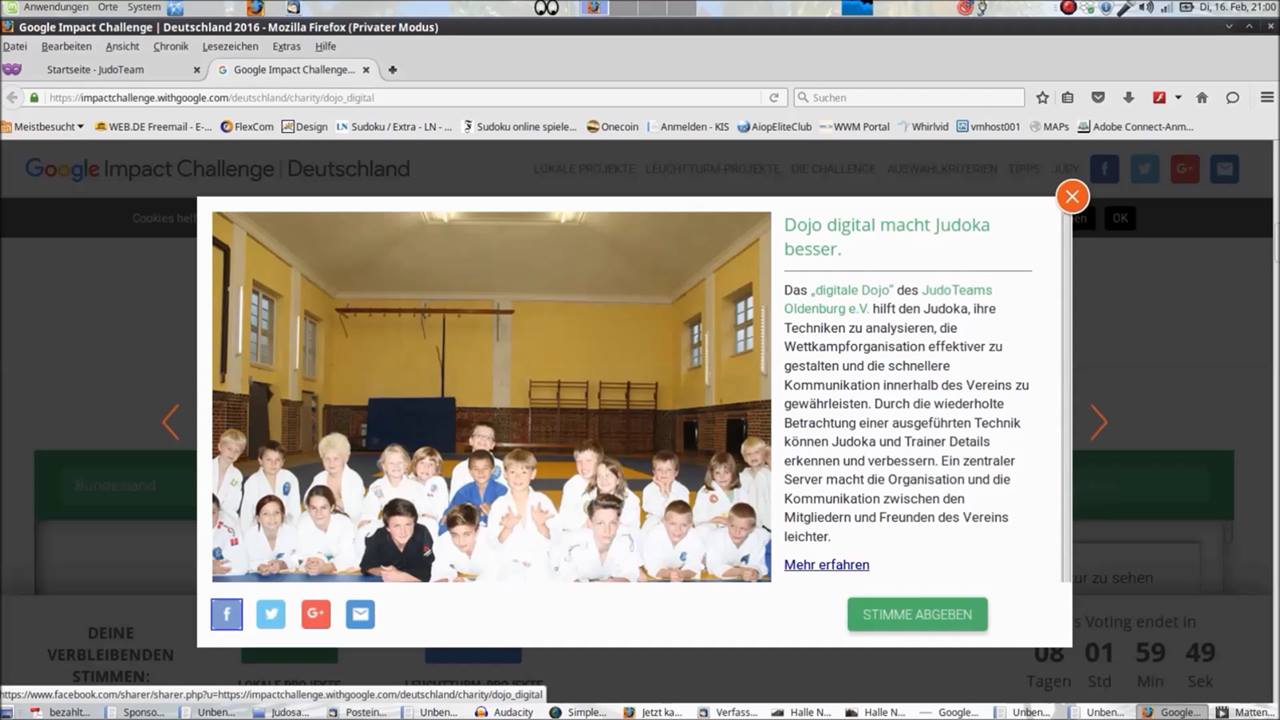Viewport: 1280px width, 720px height.
Task: Click the email share icon in dialog
Action: (361, 614)
